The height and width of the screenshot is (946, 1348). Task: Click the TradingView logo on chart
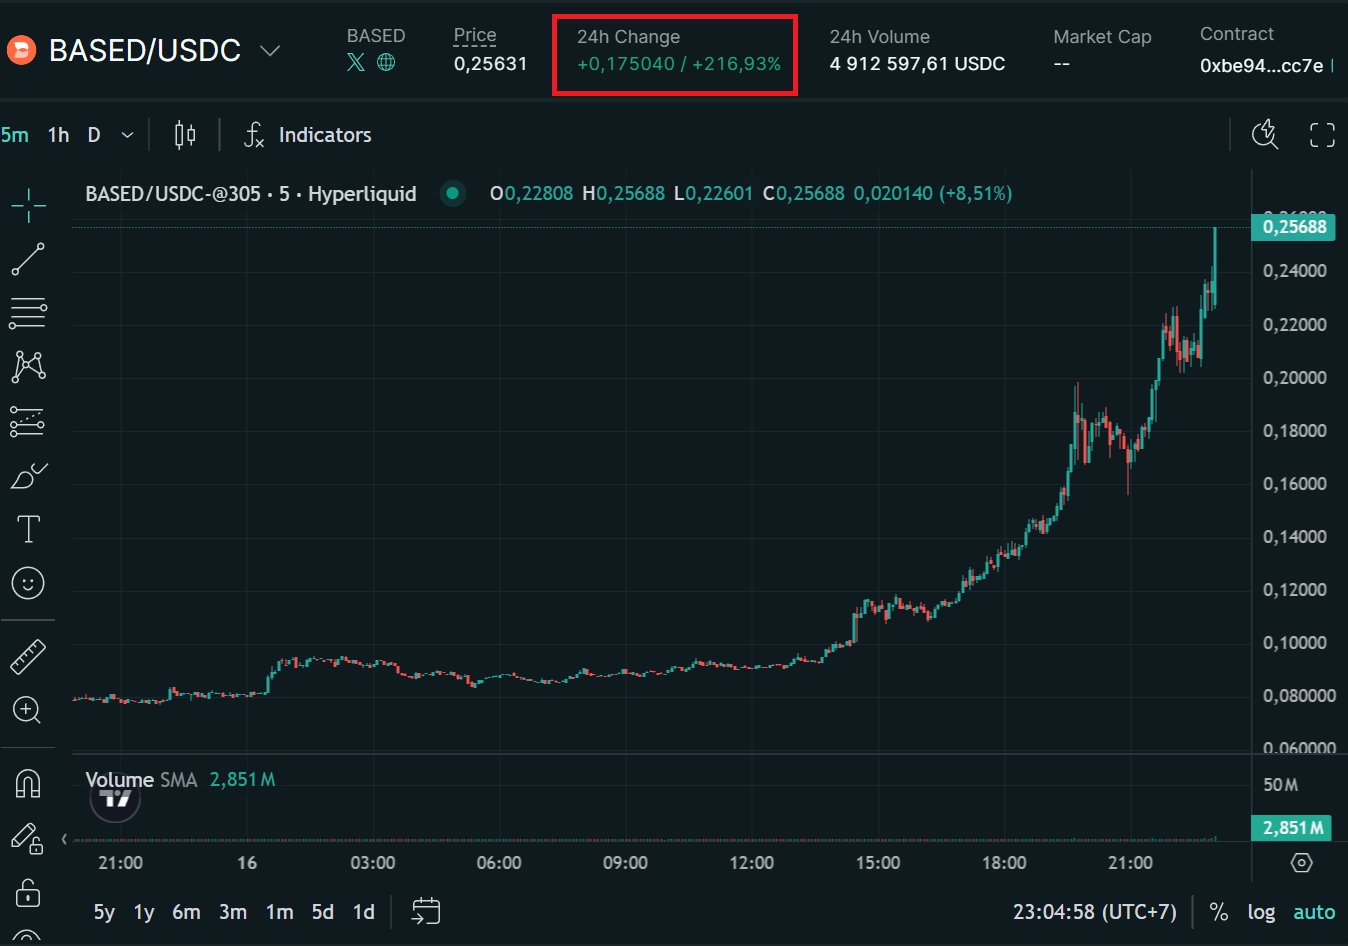point(116,797)
